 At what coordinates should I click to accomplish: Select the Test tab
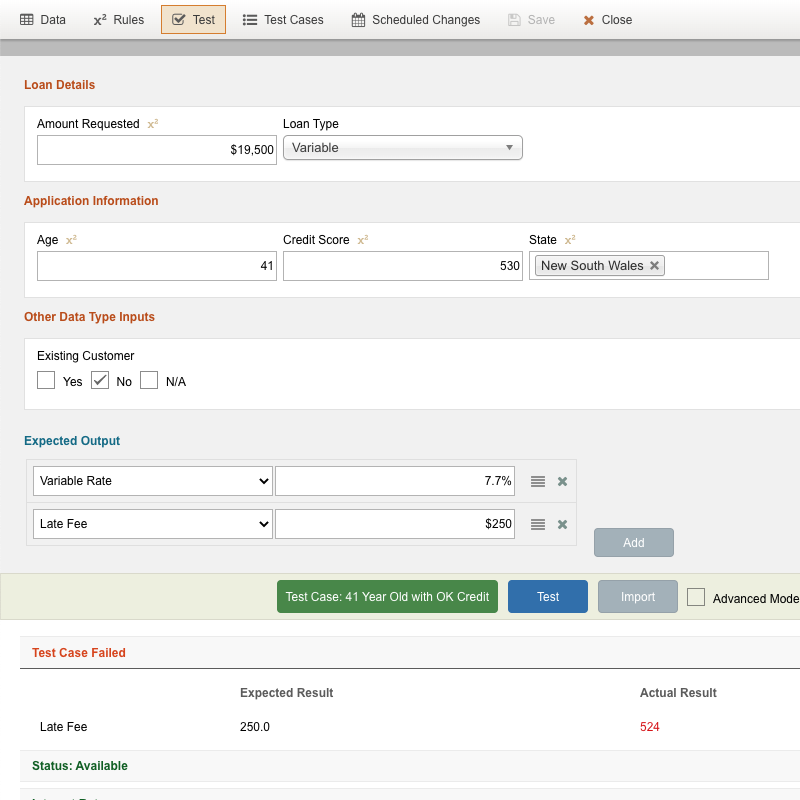click(x=193, y=20)
